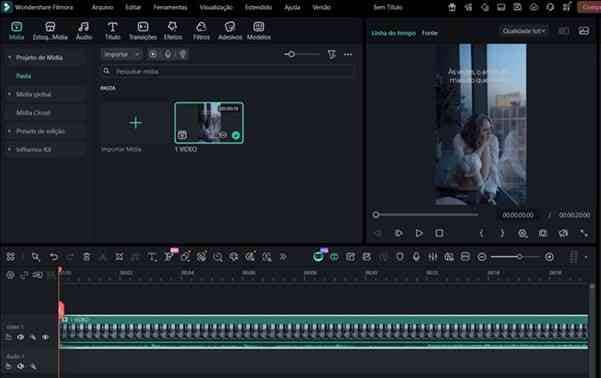Image resolution: width=601 pixels, height=378 pixels.
Task: Switch to Linha do tempo preview tab
Action: click(394, 33)
